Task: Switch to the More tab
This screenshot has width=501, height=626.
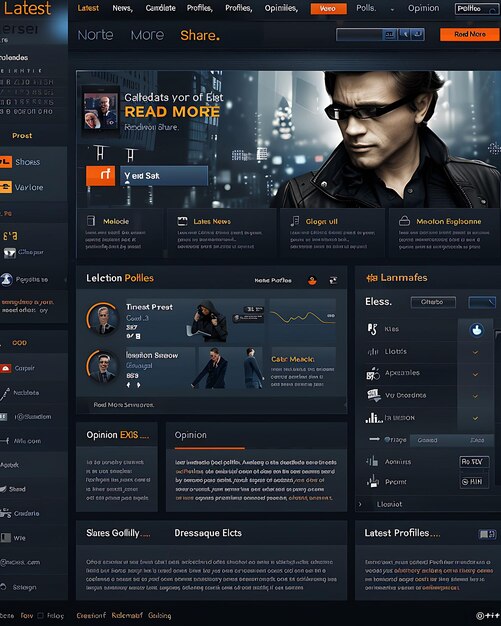Action: pyautogui.click(x=147, y=35)
